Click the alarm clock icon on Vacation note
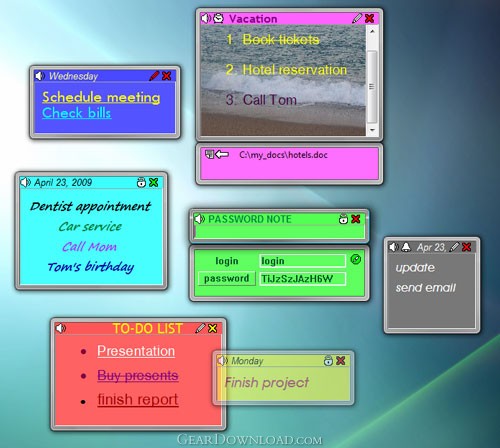This screenshot has width=500, height=448. pyautogui.click(x=218, y=18)
